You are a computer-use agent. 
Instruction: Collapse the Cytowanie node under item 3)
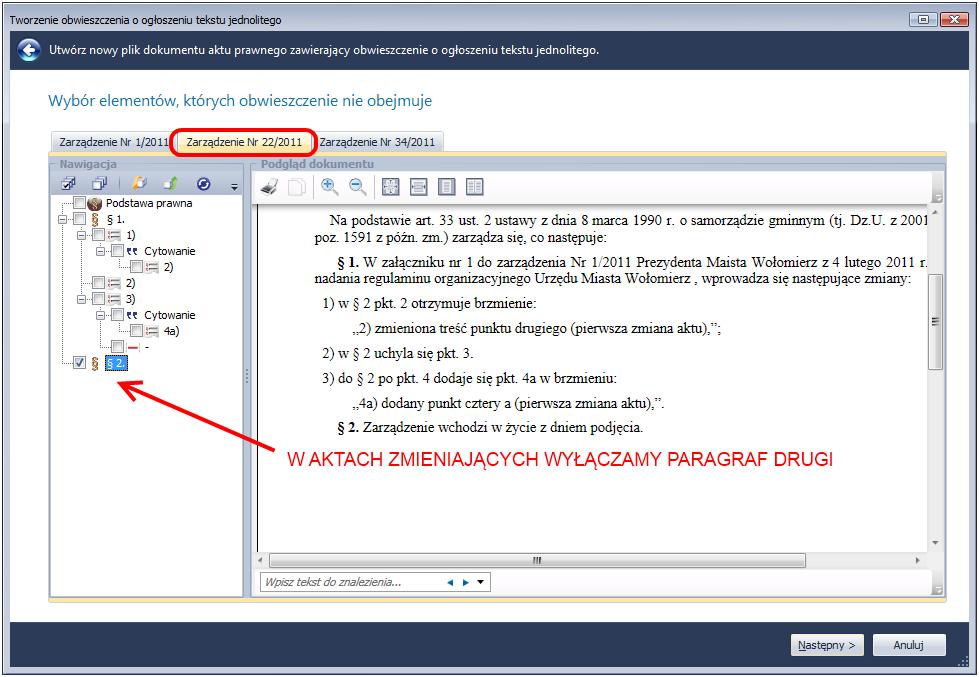tap(101, 315)
